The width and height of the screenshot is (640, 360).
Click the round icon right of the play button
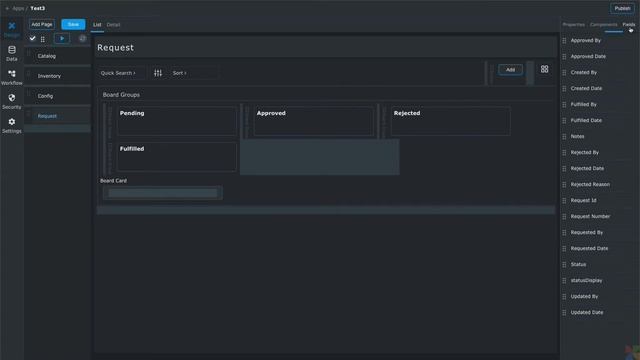pos(82,38)
